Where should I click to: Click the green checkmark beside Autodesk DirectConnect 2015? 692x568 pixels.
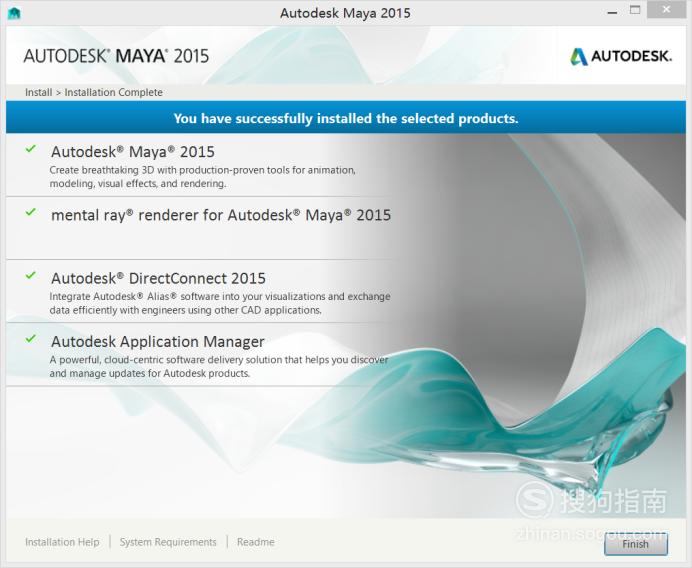30,275
